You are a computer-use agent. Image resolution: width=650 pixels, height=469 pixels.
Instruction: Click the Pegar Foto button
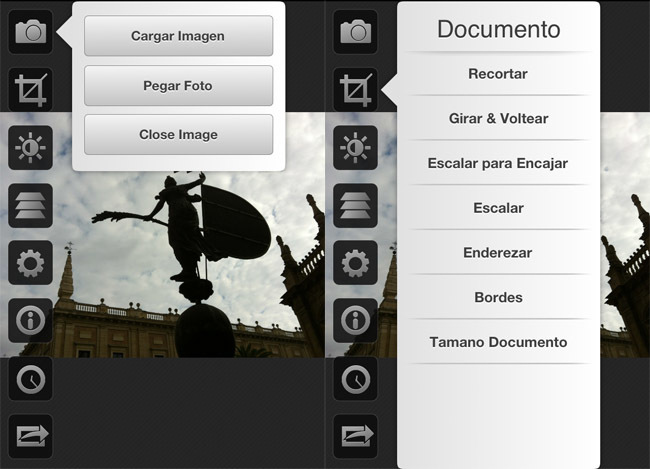178,85
